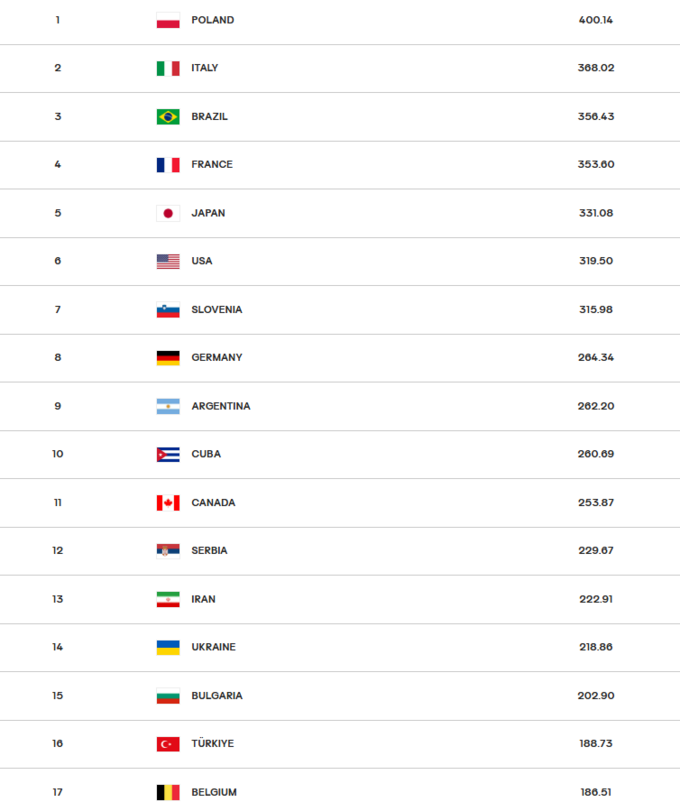Select the USA flag icon
Viewport: 680px width, 802px height.
[168, 261]
